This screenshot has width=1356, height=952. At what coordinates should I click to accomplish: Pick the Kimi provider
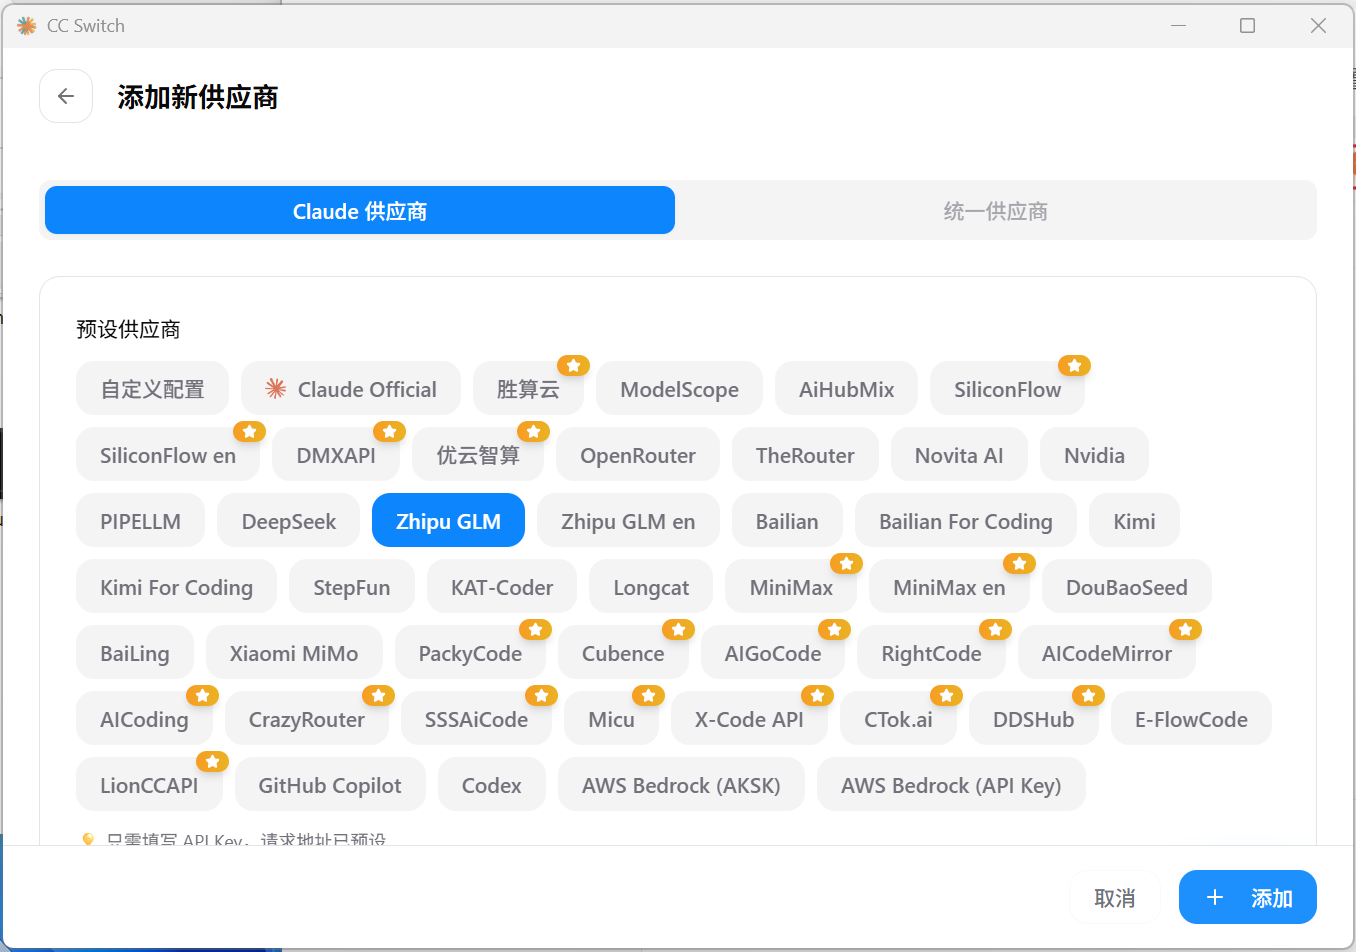pos(1134,520)
